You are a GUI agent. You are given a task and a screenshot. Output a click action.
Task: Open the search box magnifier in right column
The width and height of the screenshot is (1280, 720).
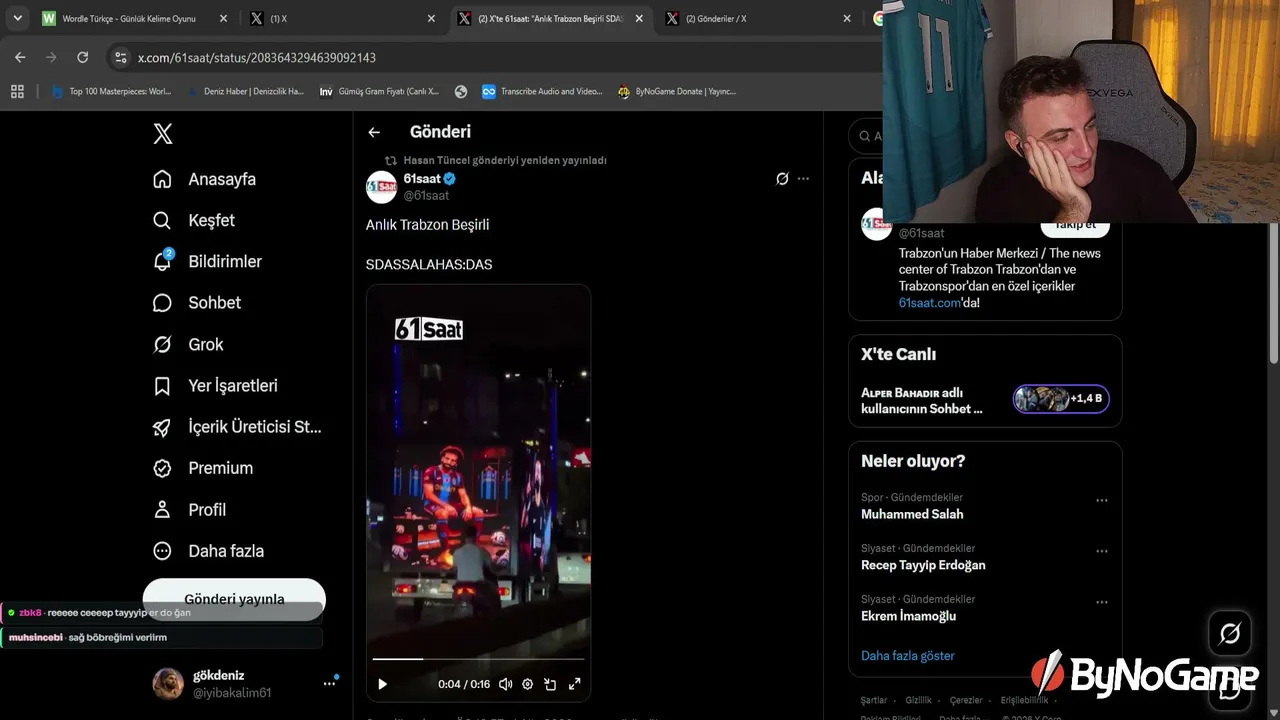click(864, 136)
